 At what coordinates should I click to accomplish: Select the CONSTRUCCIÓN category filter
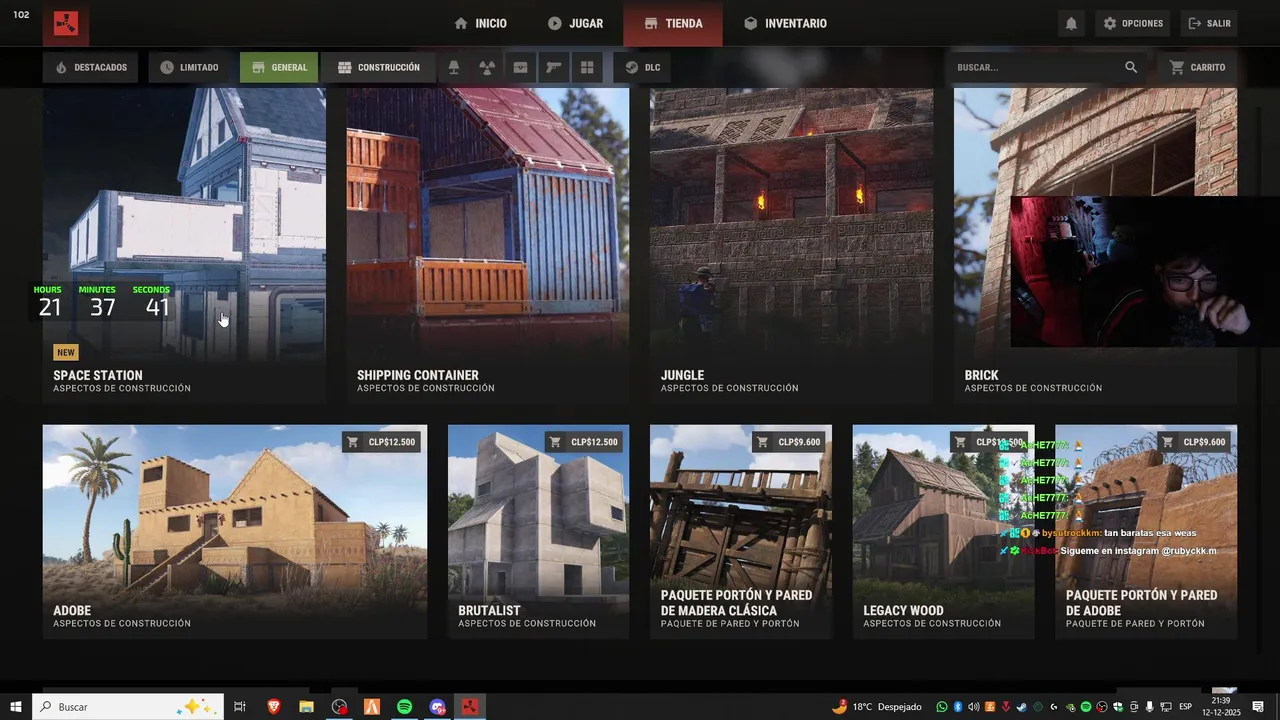378,67
